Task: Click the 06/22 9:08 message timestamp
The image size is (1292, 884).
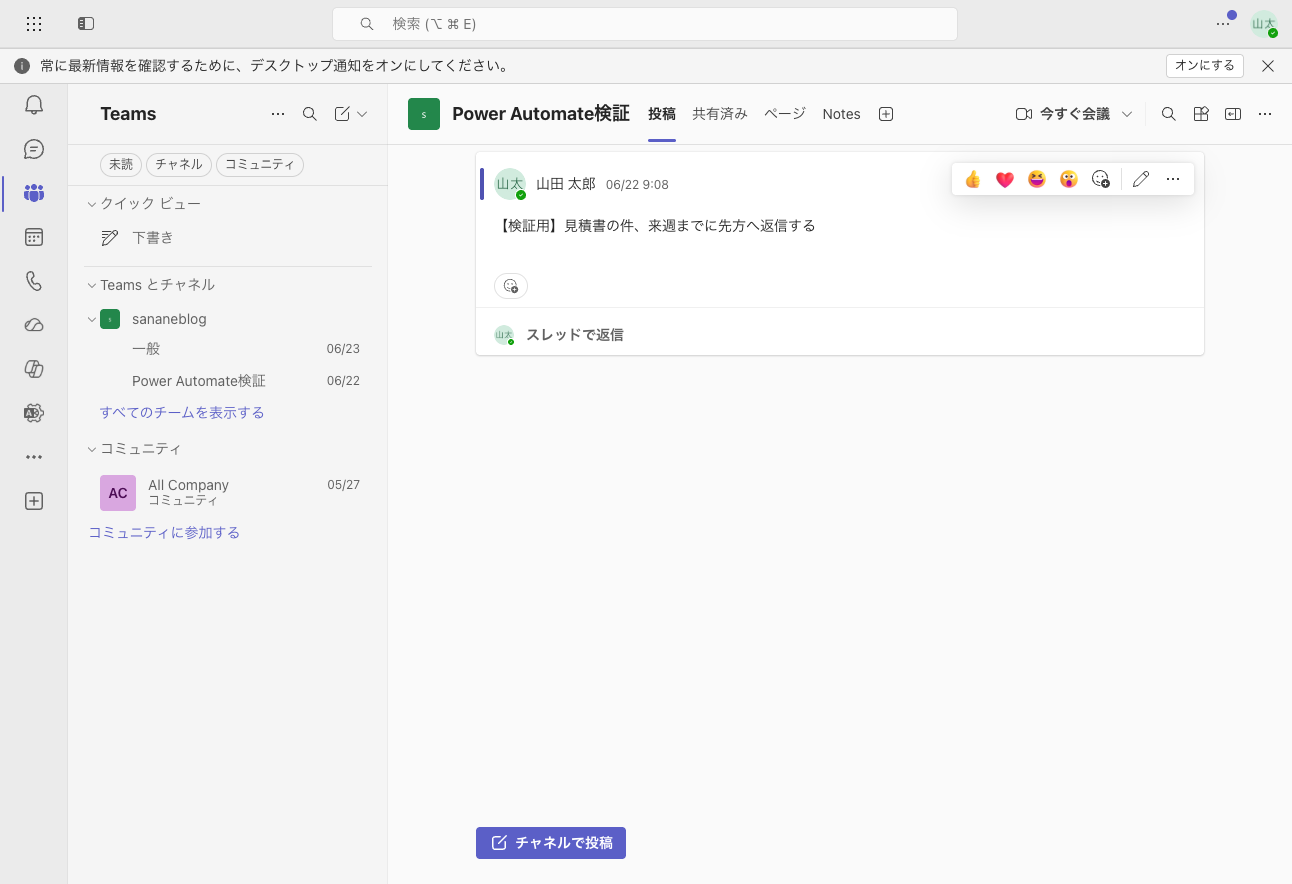Action: [637, 185]
